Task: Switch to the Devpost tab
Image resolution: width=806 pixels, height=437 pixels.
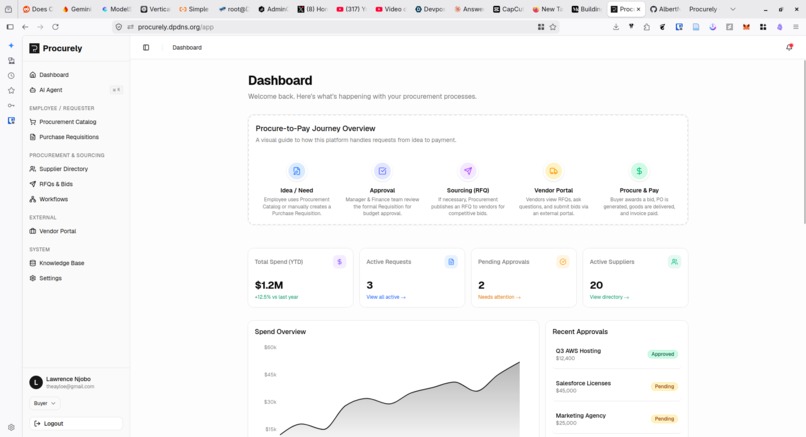Action: [429, 9]
